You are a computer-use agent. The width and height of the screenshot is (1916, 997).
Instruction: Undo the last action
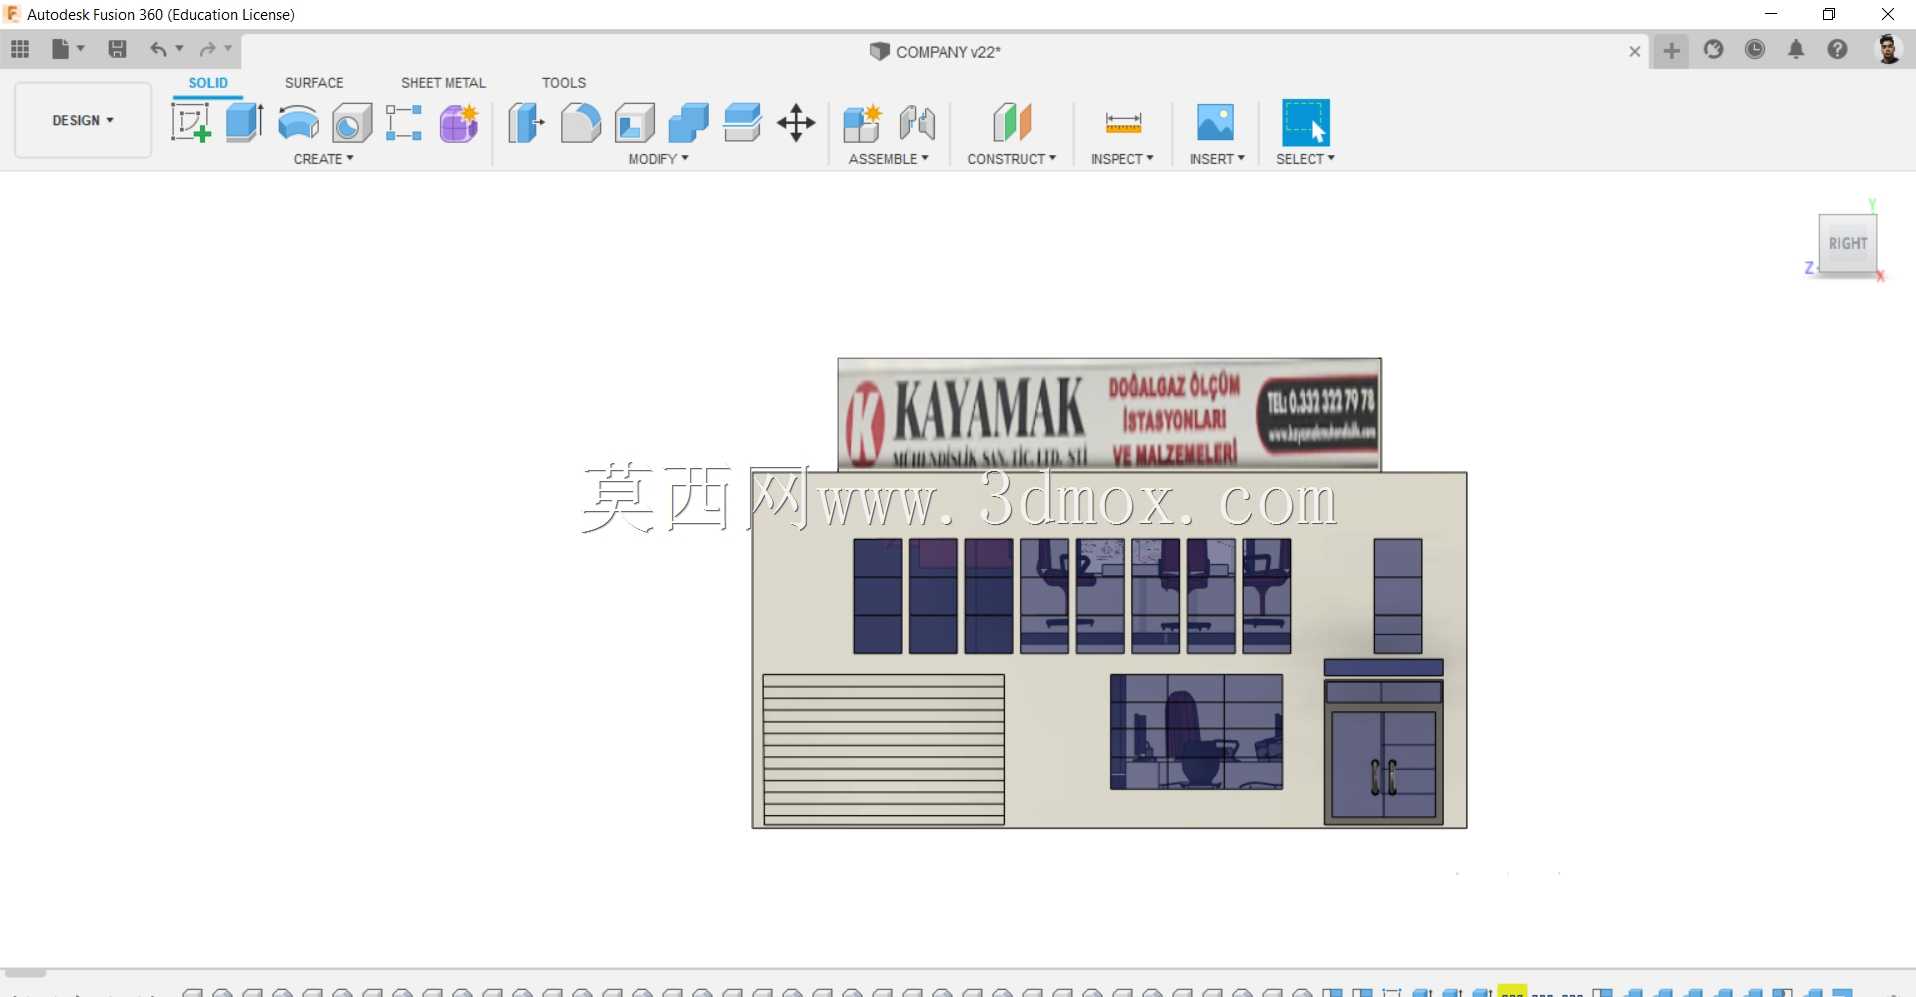pyautogui.click(x=158, y=49)
